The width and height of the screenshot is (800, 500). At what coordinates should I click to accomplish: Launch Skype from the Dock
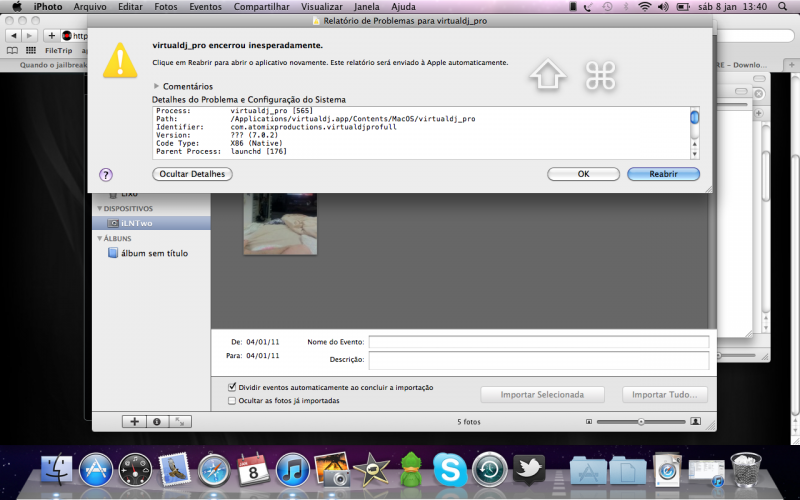450,469
